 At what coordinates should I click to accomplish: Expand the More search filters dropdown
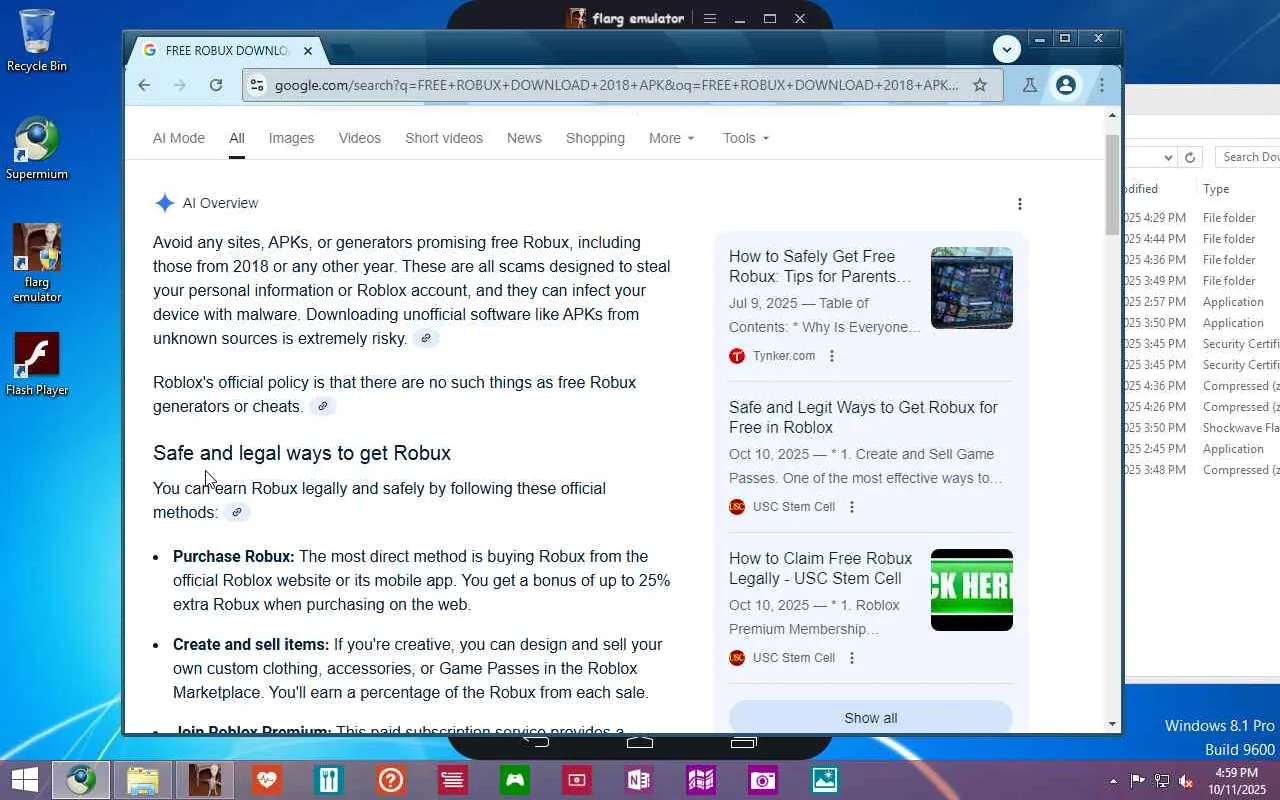(671, 138)
